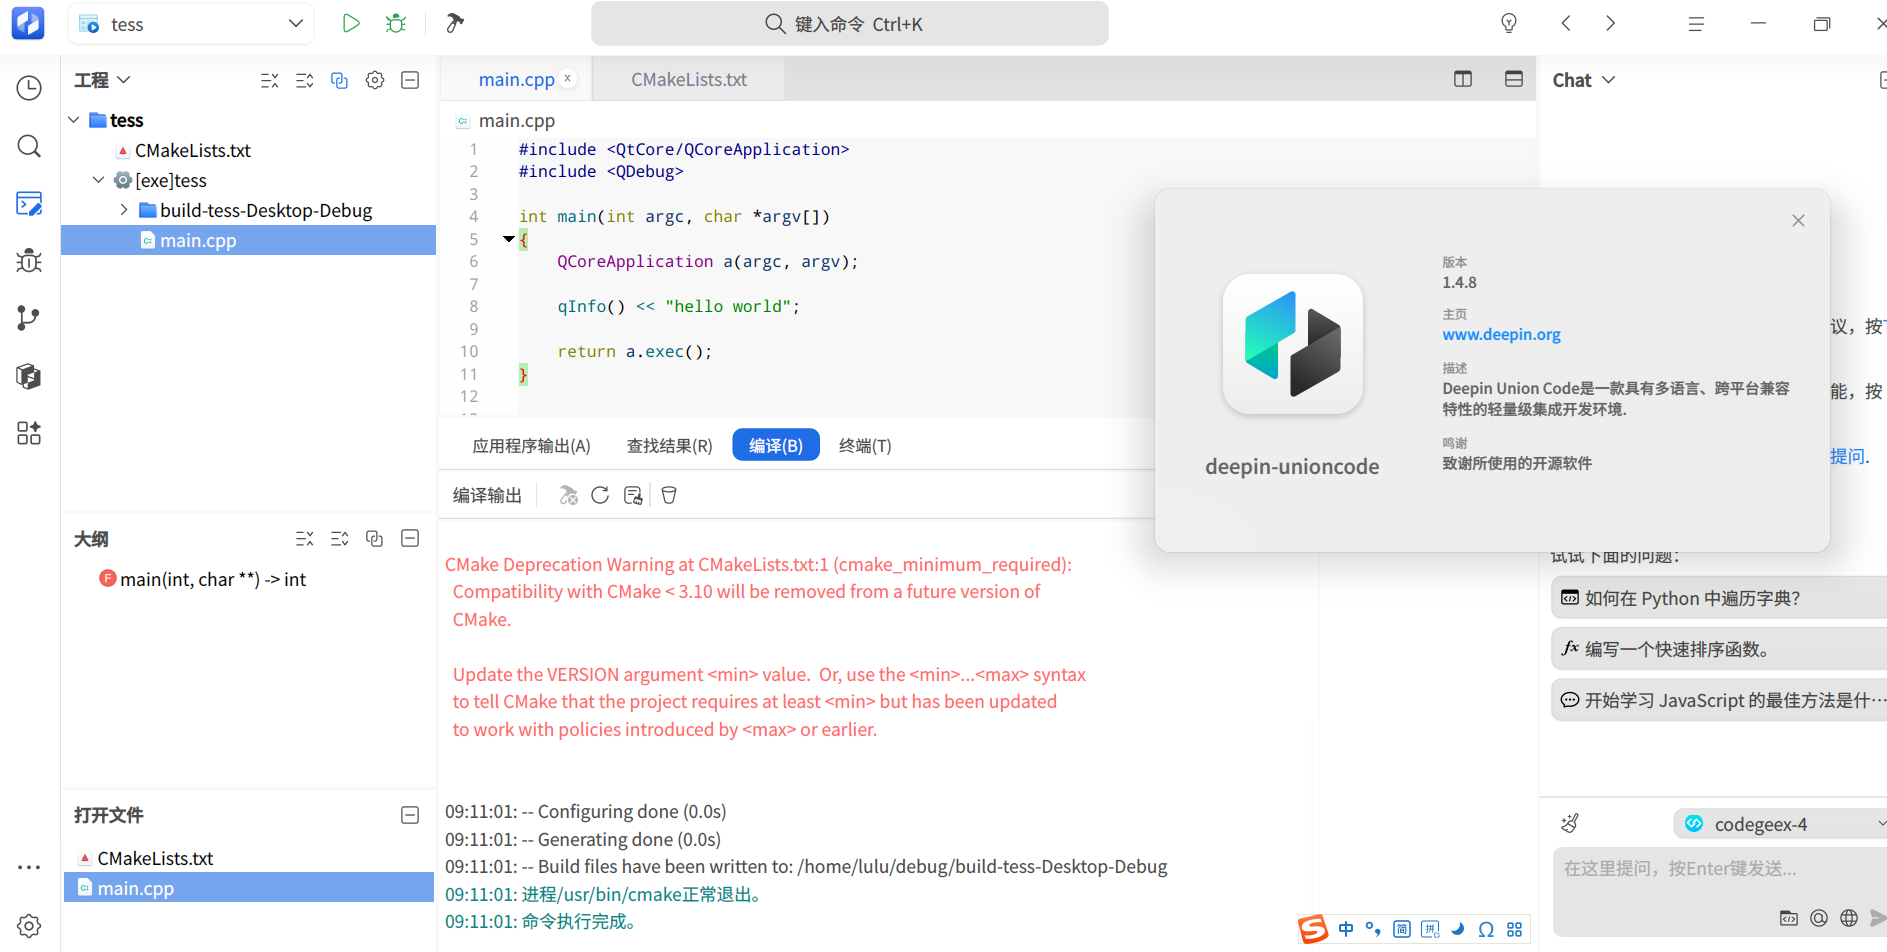Open the tess project selector dropdown

[x=191, y=23]
